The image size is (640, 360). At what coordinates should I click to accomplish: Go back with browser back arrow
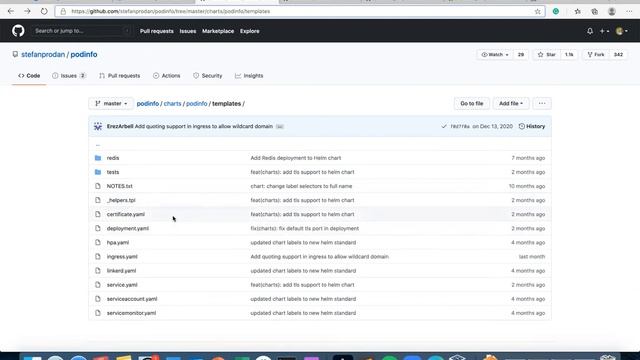pos(11,11)
